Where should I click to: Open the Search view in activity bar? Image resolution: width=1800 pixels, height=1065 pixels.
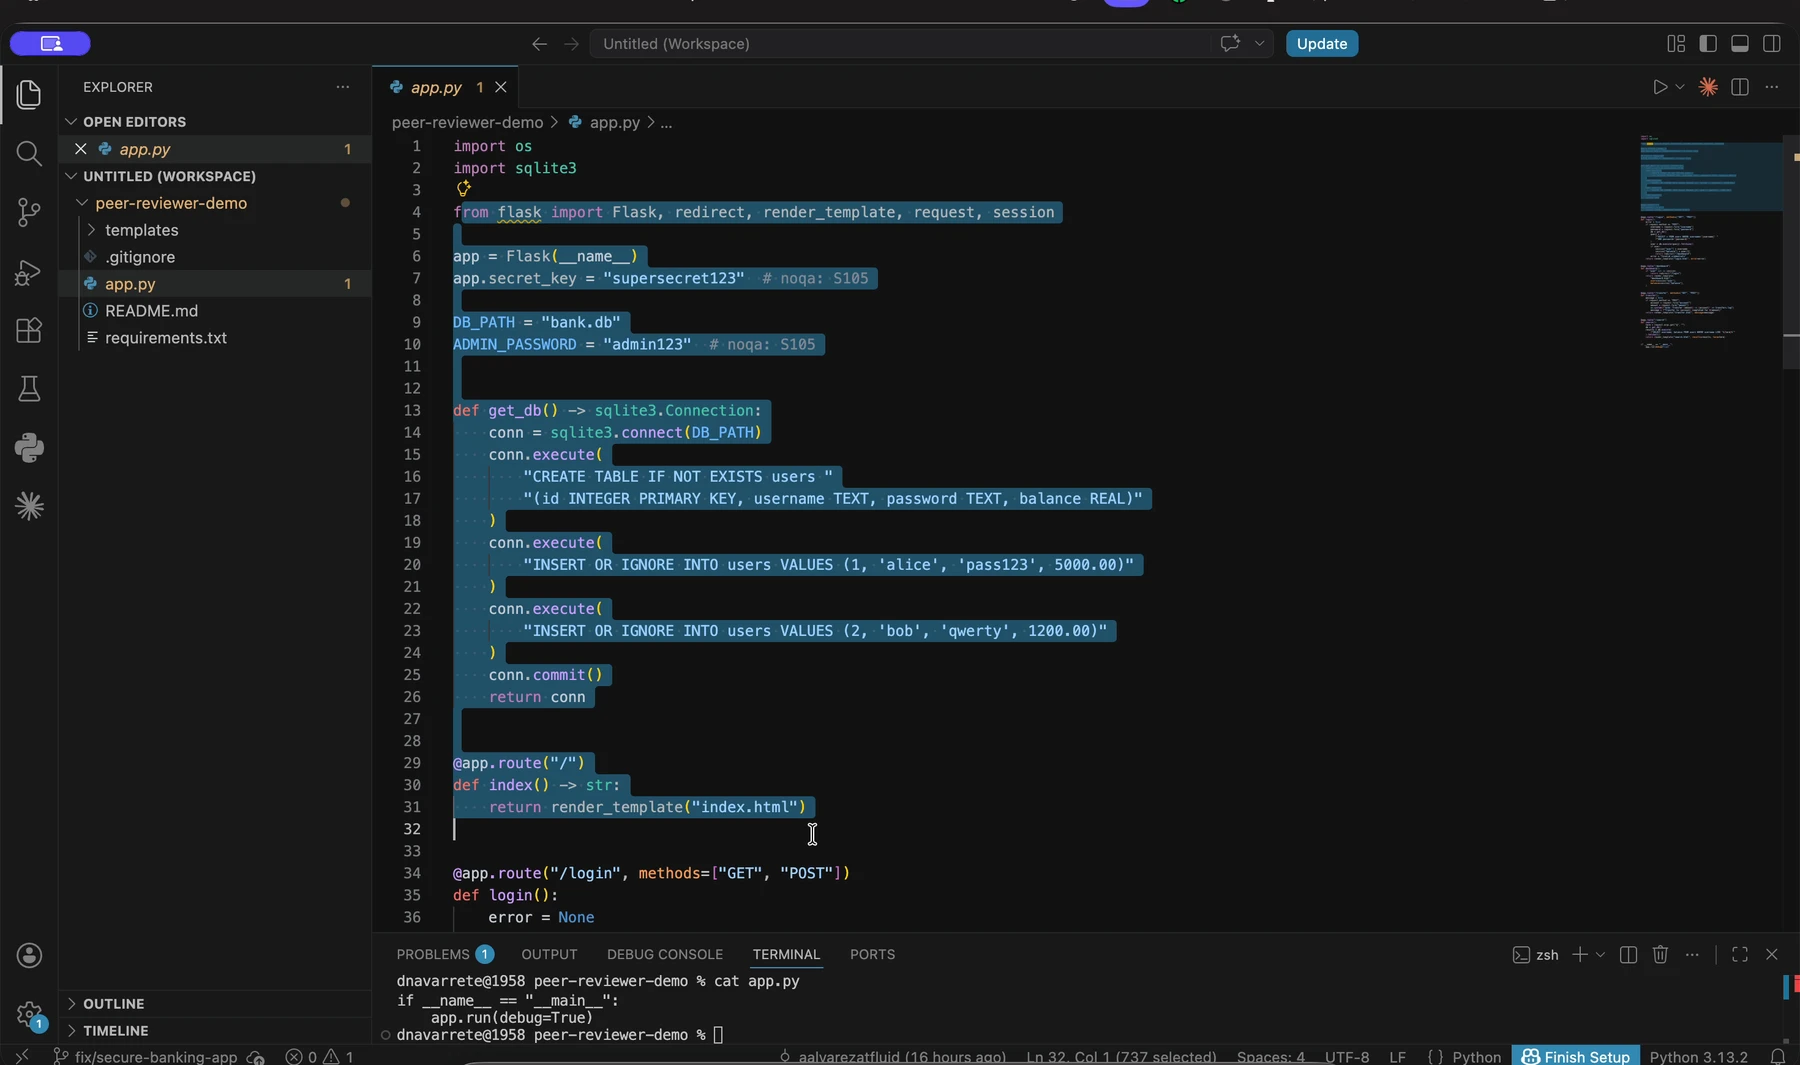point(29,153)
